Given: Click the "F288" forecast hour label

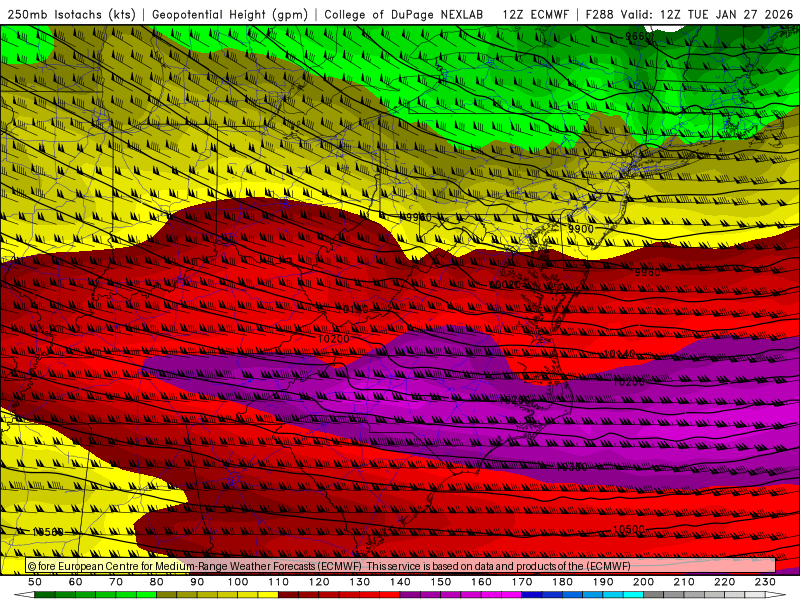Looking at the screenshot, I should pos(599,14).
